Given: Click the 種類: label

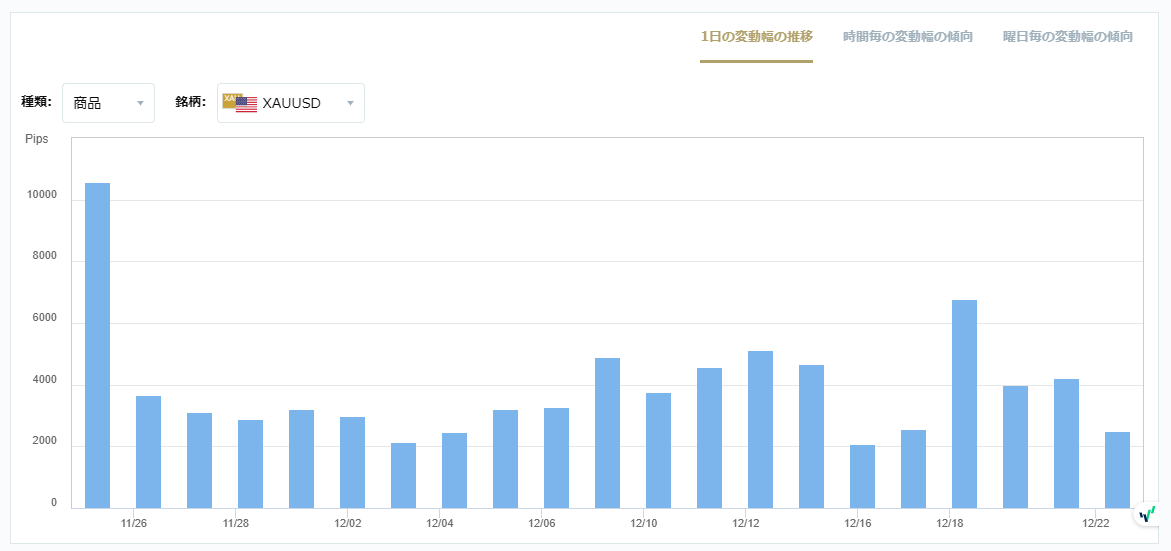Looking at the screenshot, I should click(x=37, y=102).
